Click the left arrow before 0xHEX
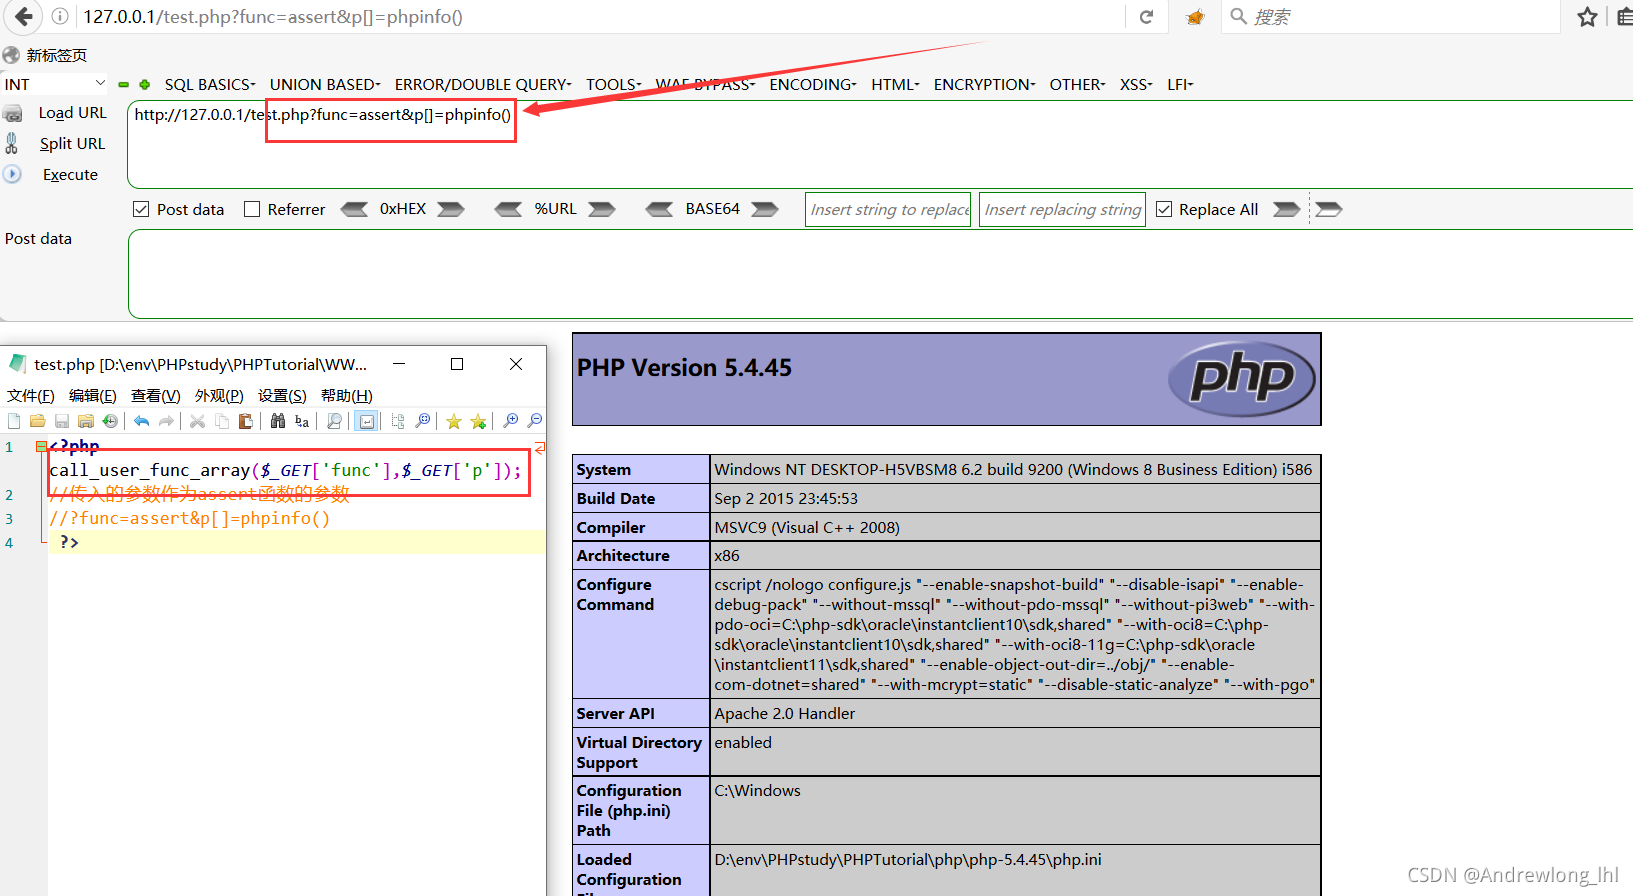 354,209
